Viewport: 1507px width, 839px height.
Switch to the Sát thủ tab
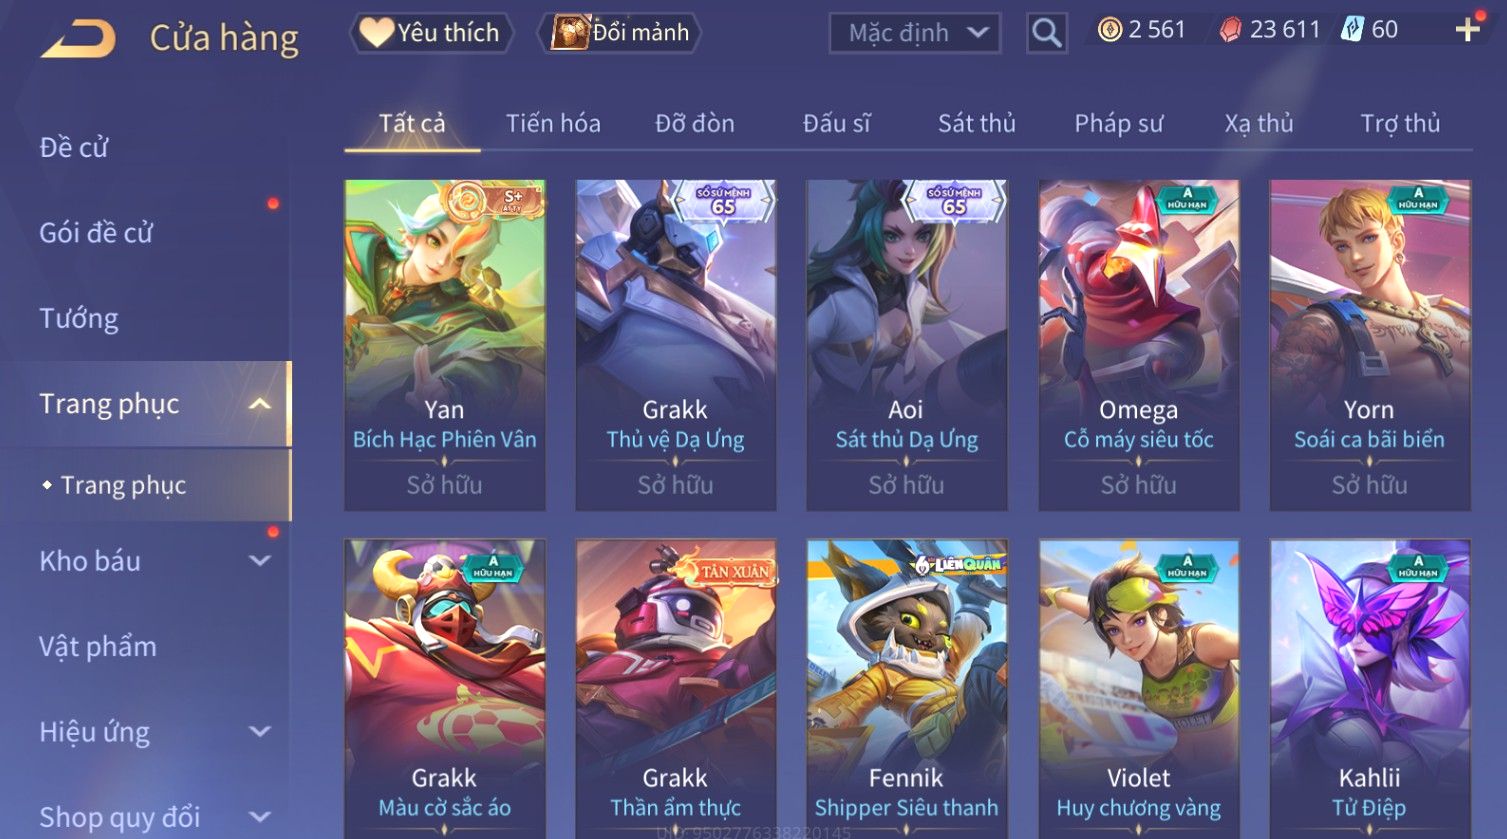tap(976, 124)
